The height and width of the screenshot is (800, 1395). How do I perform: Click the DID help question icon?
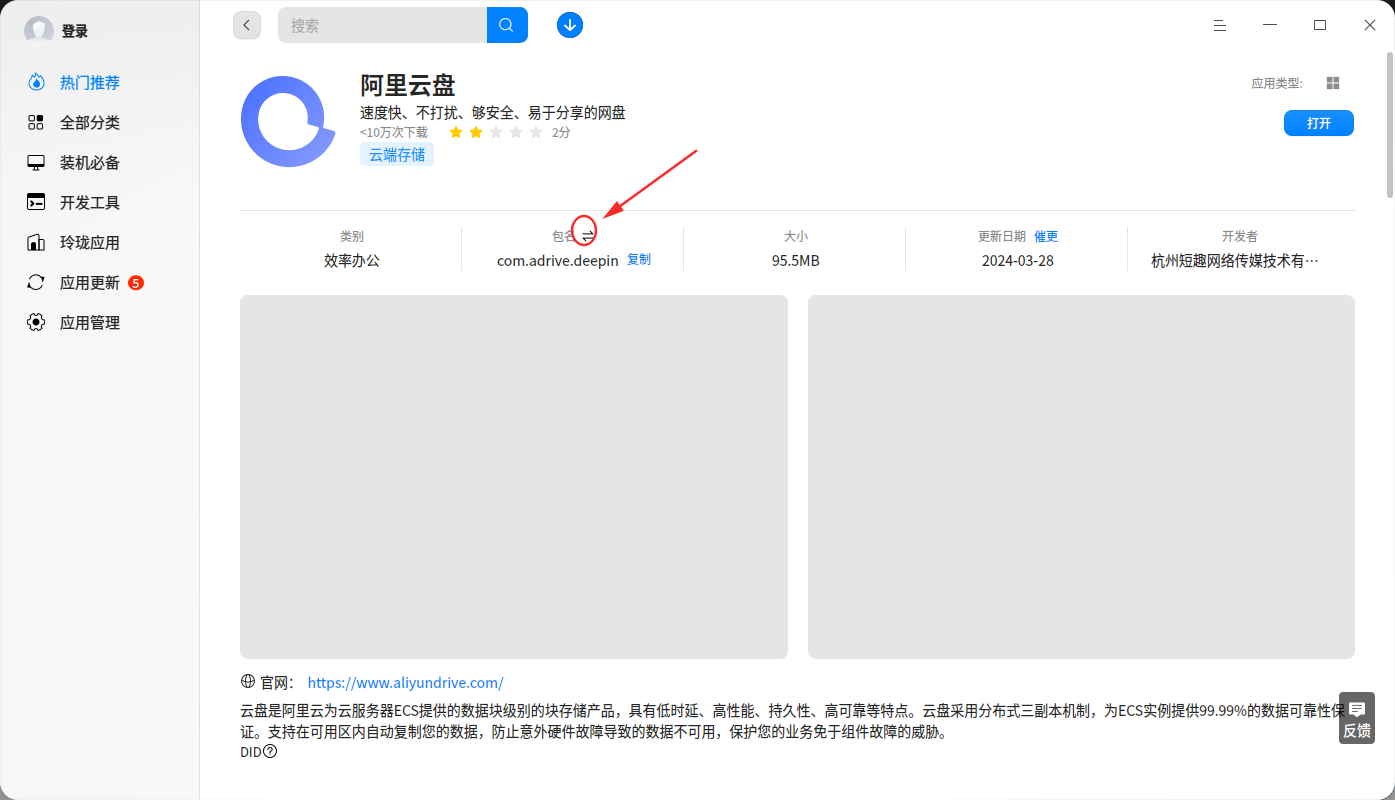[270, 751]
